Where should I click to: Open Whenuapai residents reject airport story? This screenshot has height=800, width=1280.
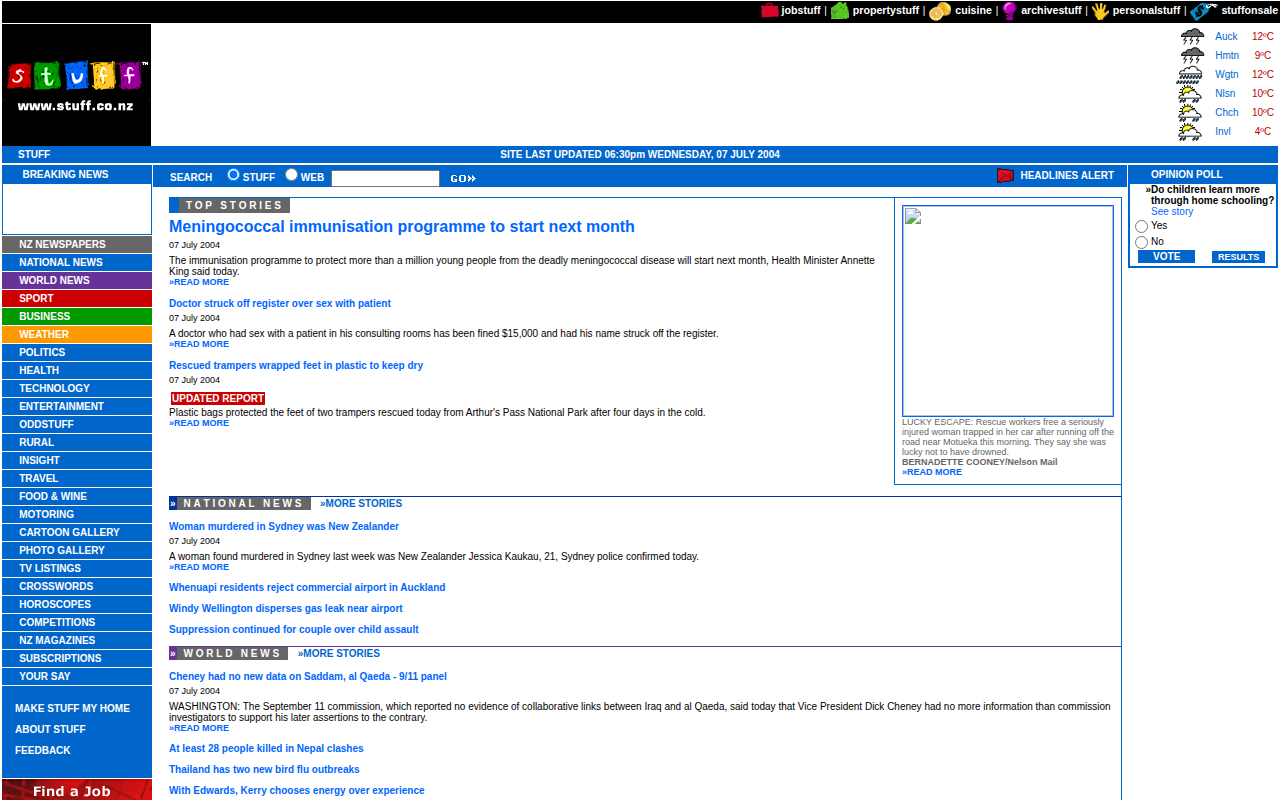pyautogui.click(x=307, y=588)
